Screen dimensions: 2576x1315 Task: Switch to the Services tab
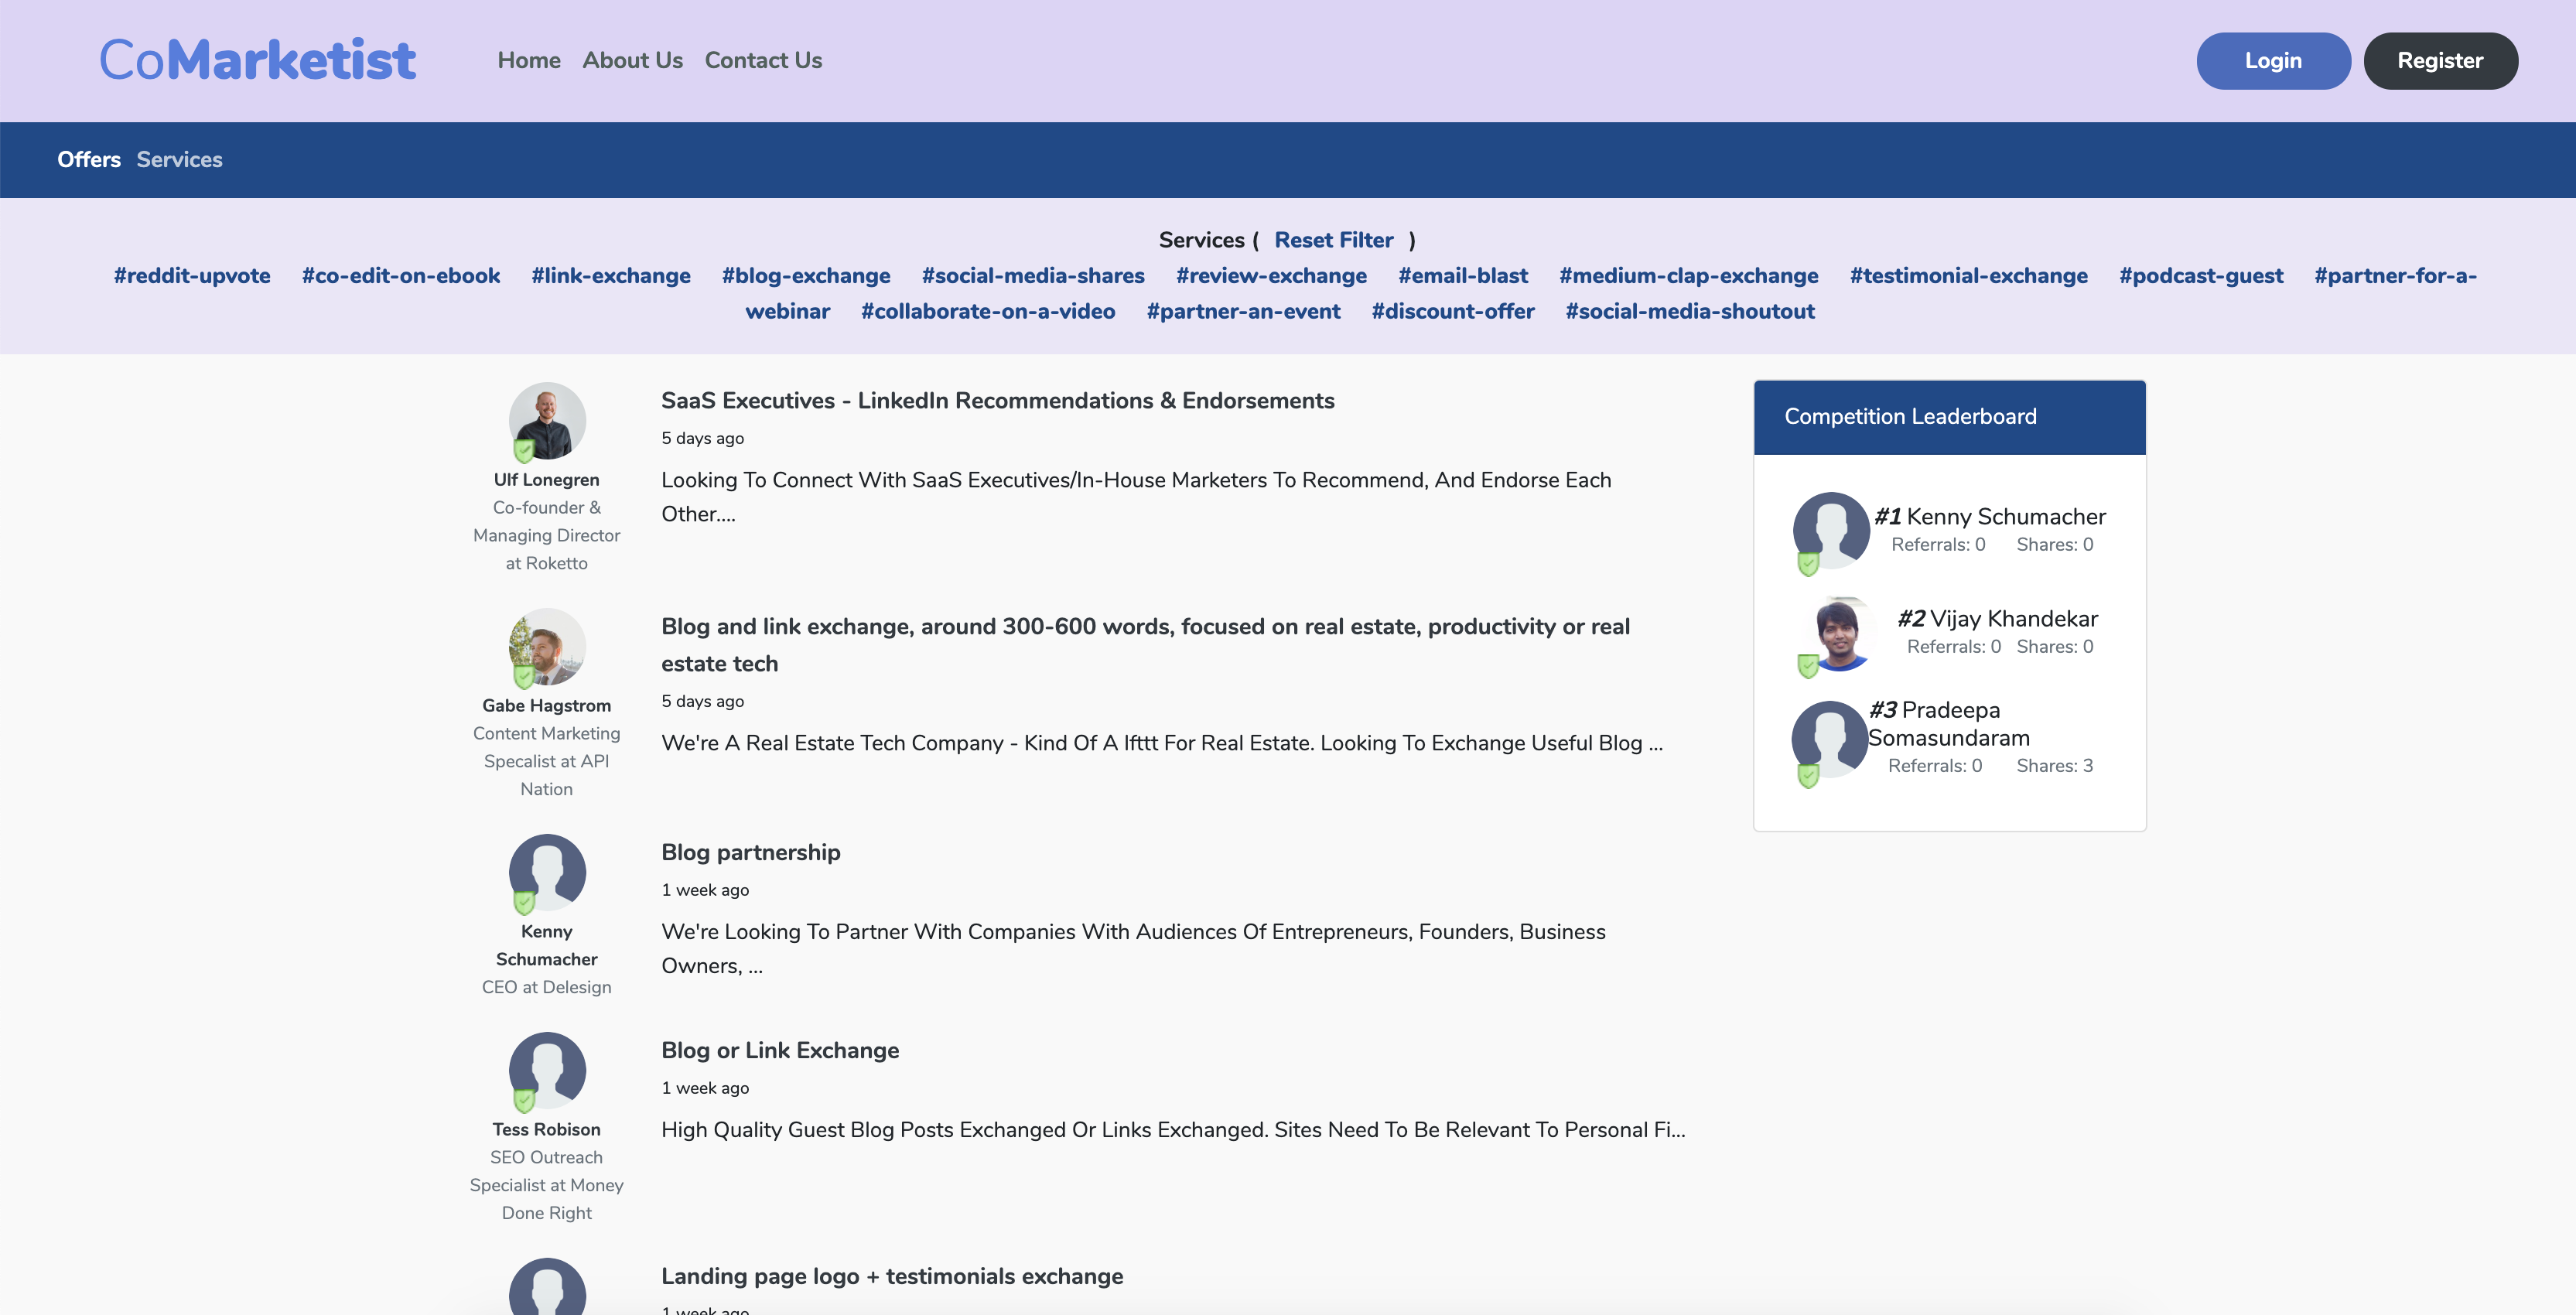(x=179, y=160)
